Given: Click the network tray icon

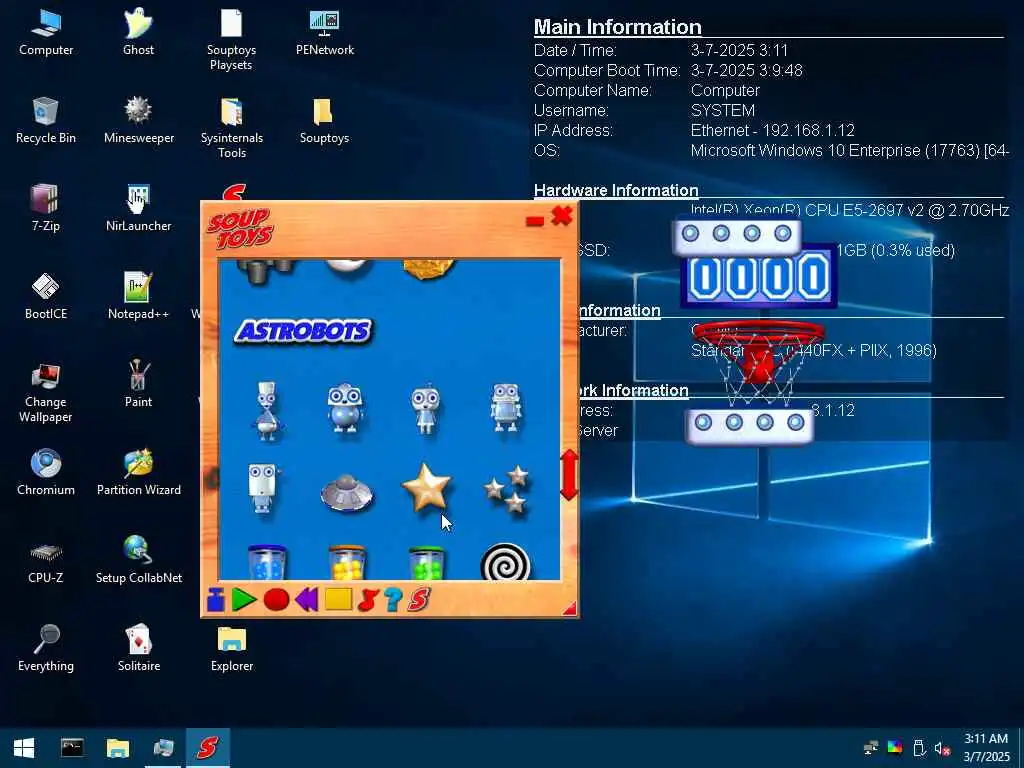Looking at the screenshot, I should tap(871, 748).
